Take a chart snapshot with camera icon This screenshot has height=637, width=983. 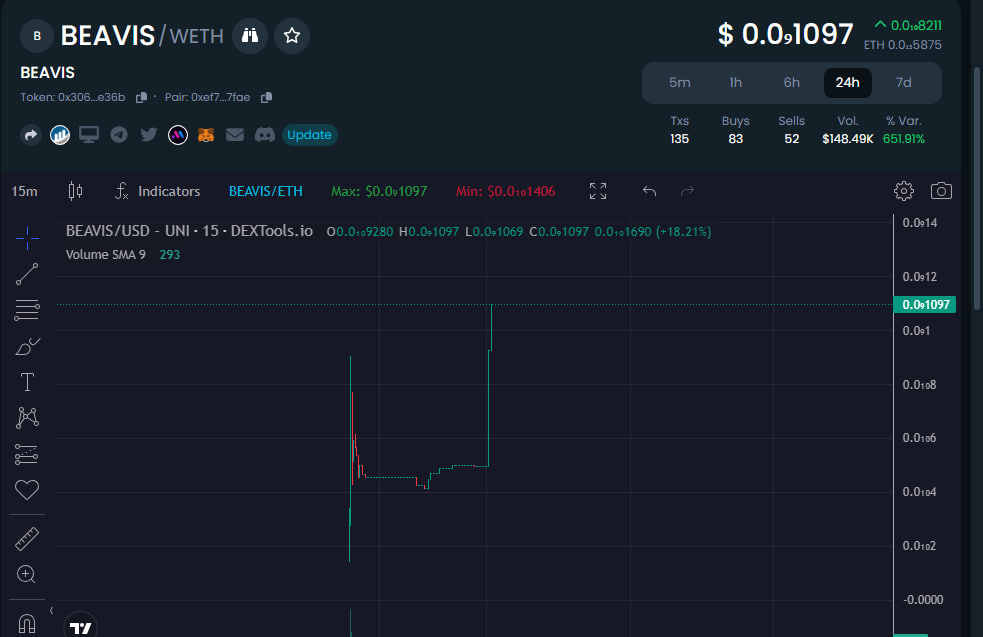pyautogui.click(x=941, y=191)
